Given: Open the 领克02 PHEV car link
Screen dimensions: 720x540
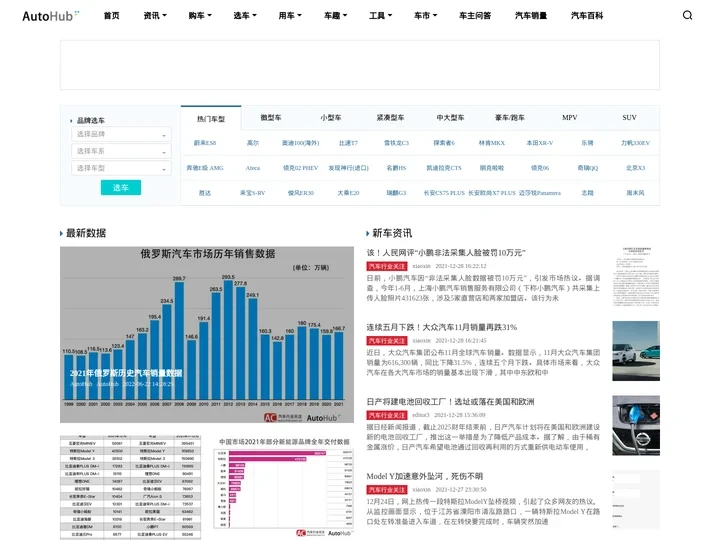Looking at the screenshot, I should tap(300, 168).
